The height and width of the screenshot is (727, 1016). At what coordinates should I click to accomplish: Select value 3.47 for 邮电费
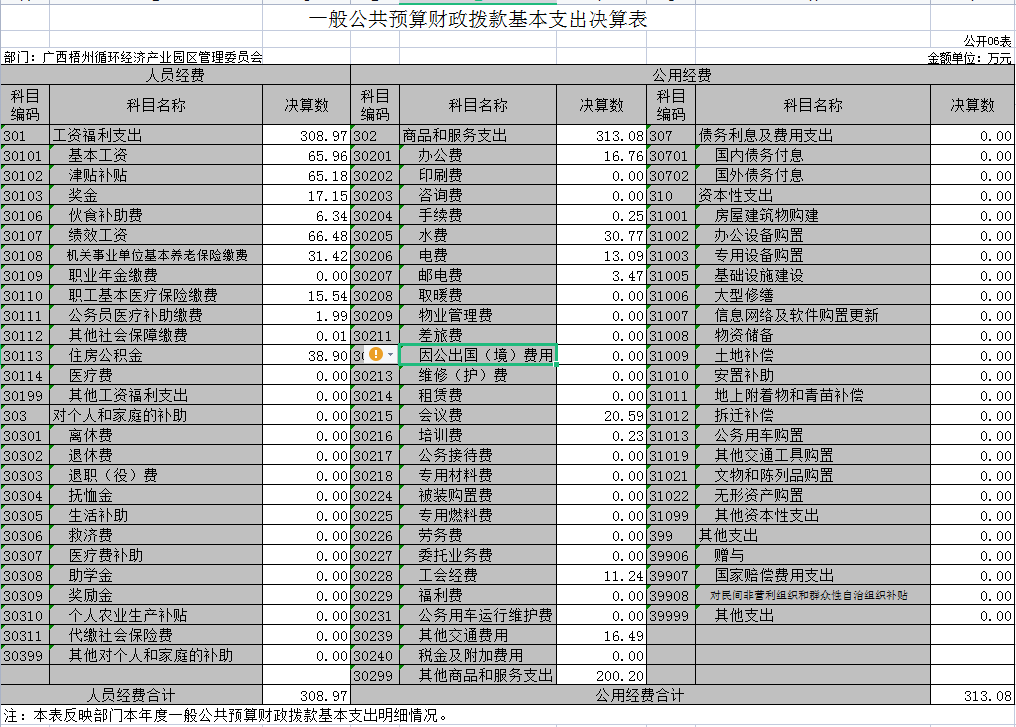point(601,275)
